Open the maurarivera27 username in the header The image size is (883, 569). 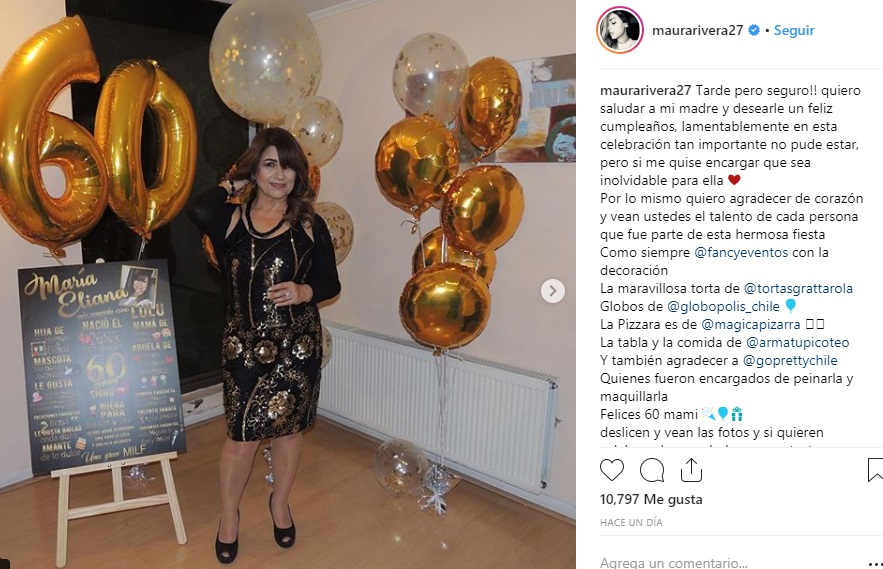click(x=697, y=30)
